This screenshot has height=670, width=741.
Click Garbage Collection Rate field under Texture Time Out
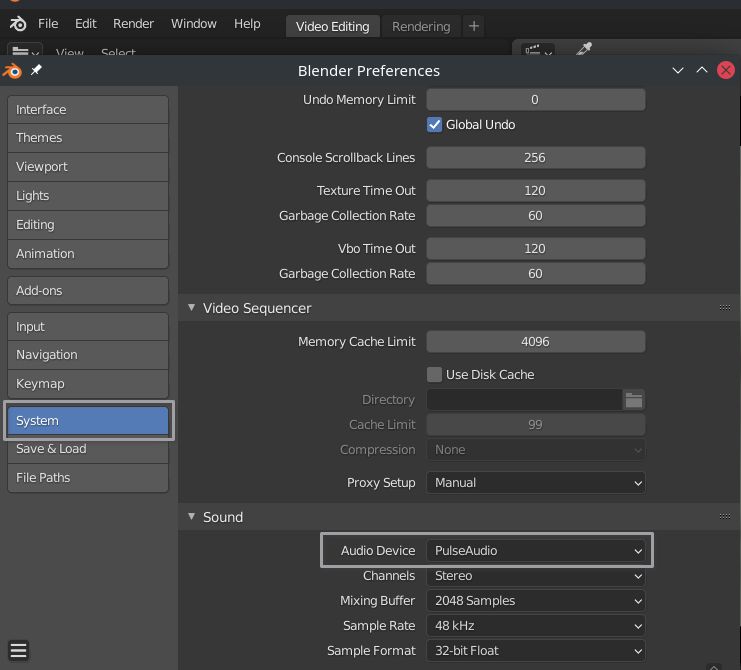click(535, 215)
